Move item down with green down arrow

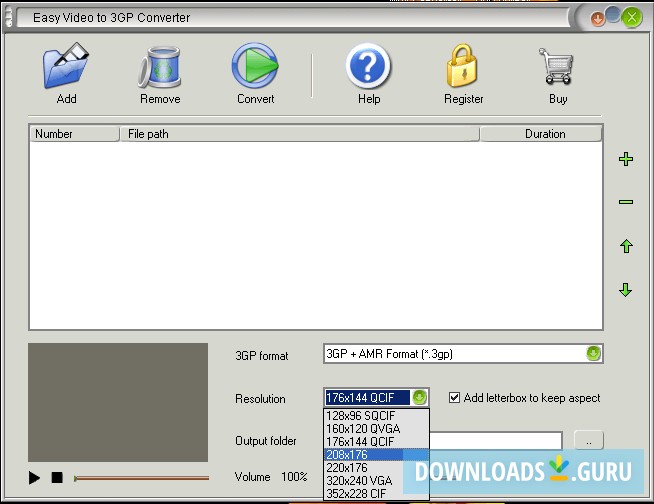(626, 290)
